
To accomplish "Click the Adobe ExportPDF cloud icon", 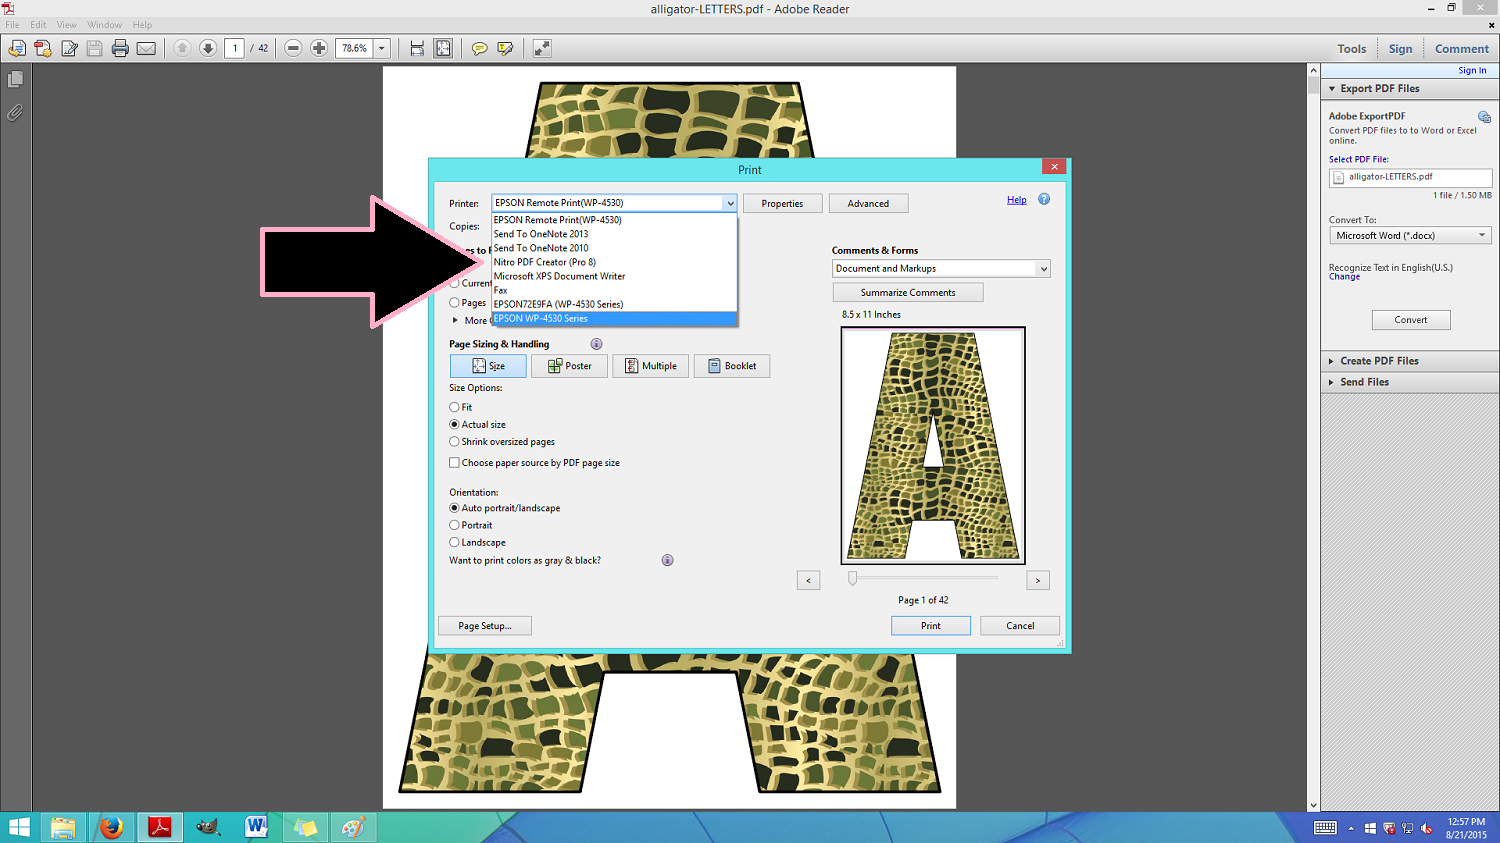I will pyautogui.click(x=1484, y=117).
